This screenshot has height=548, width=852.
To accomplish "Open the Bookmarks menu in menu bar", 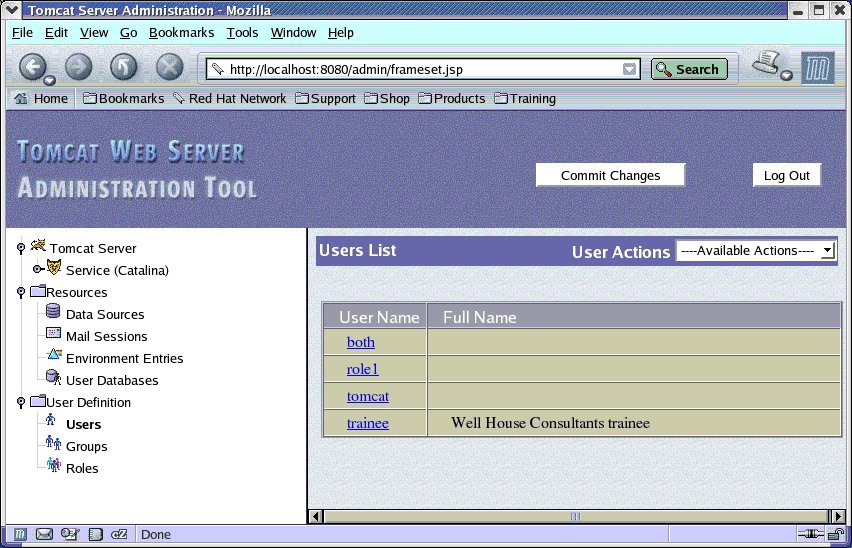I will click(181, 33).
